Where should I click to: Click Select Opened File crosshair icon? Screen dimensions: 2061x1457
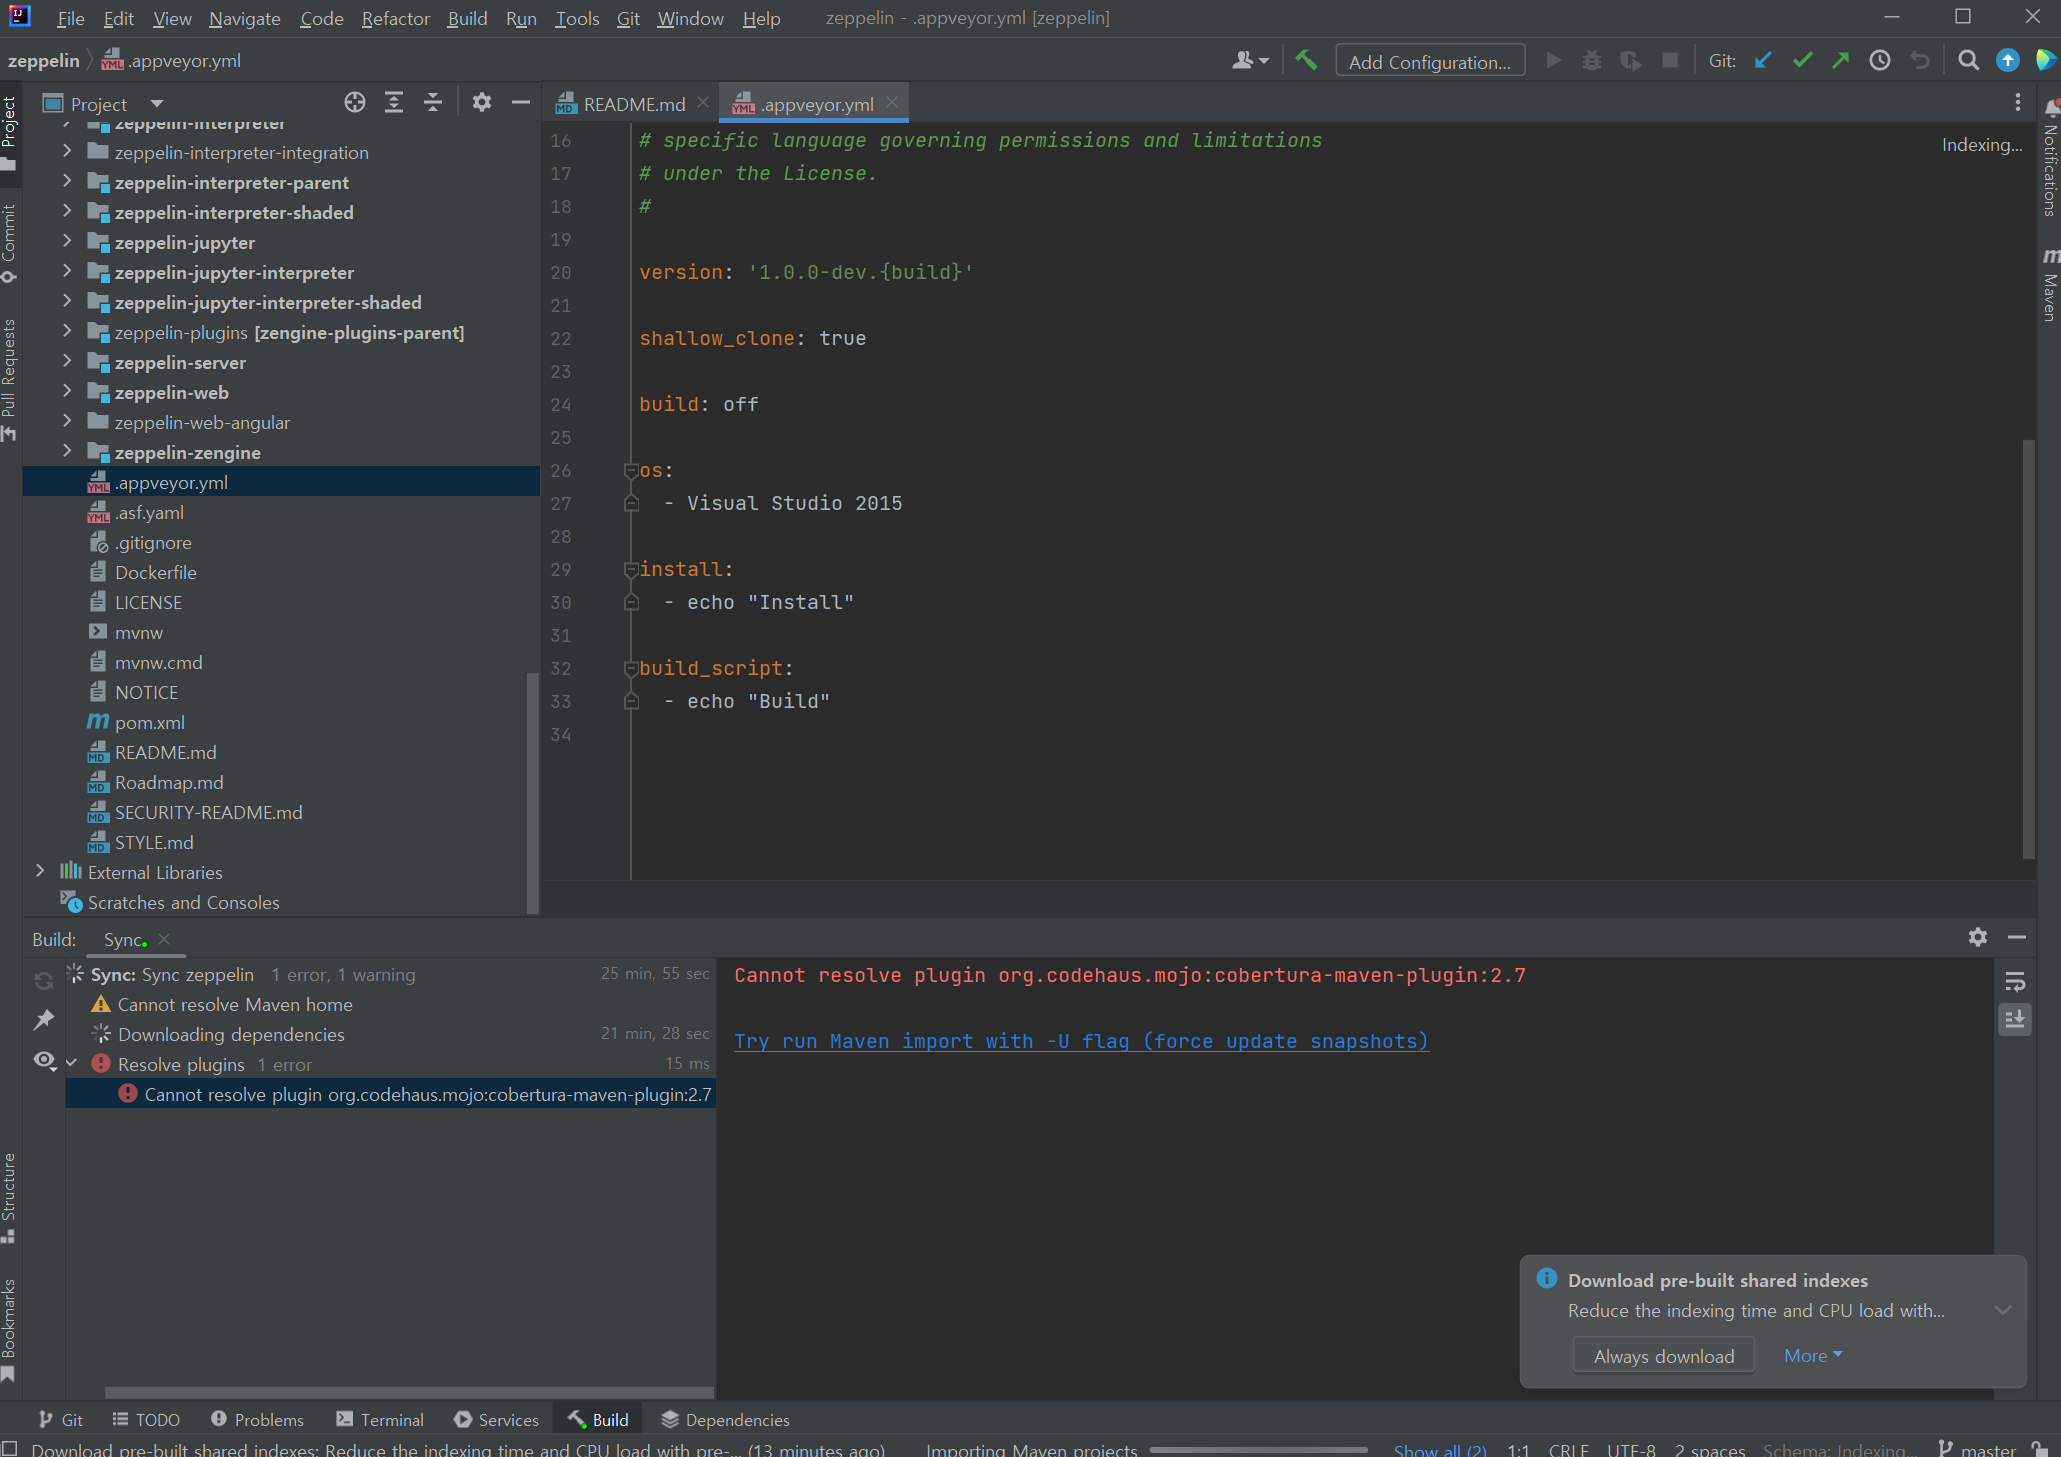click(x=355, y=103)
